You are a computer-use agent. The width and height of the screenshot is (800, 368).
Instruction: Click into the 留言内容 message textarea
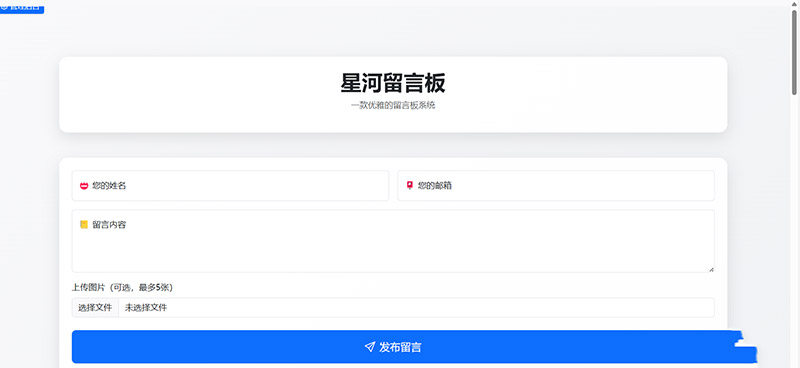click(x=393, y=241)
